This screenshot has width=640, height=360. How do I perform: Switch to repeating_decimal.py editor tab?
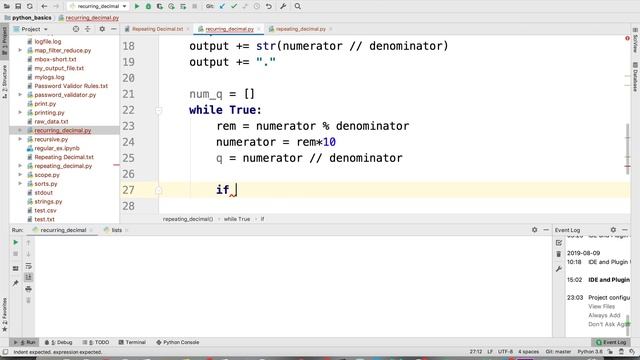pyautogui.click(x=301, y=29)
